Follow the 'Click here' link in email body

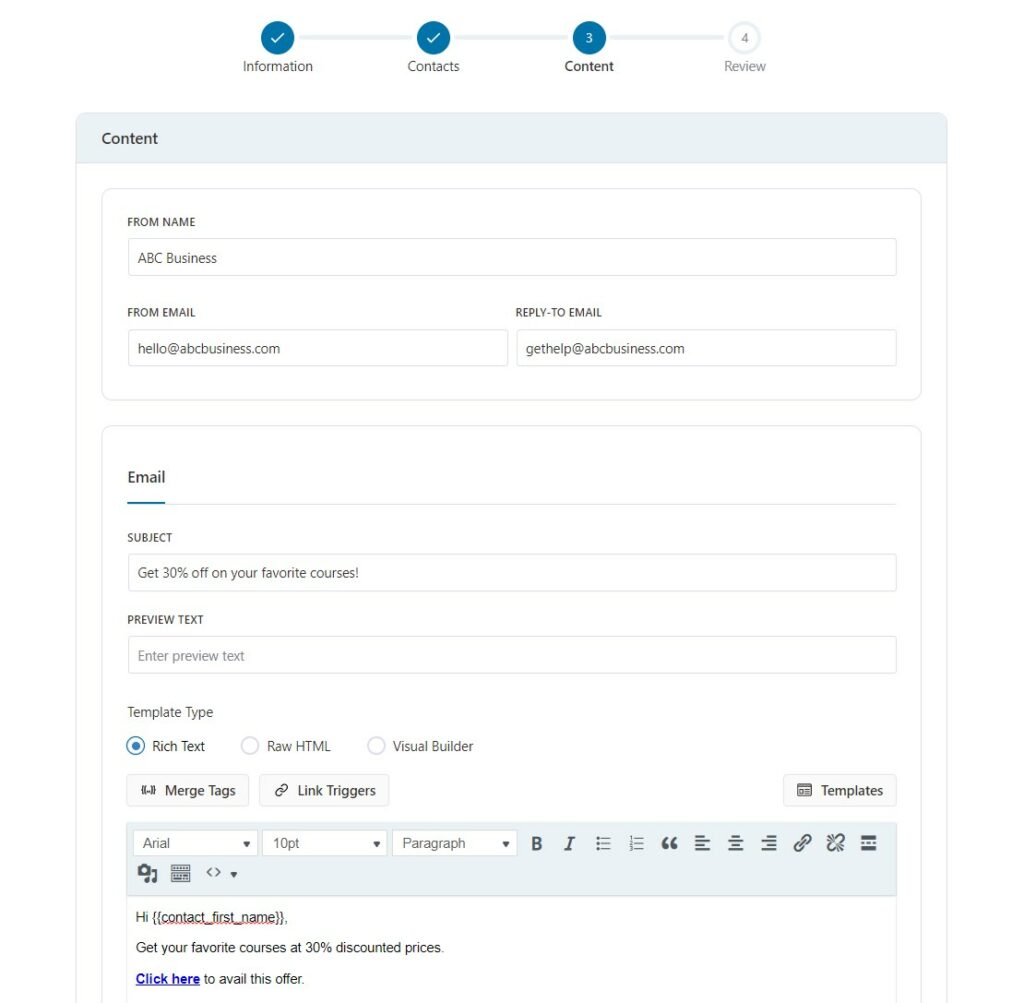pos(168,979)
